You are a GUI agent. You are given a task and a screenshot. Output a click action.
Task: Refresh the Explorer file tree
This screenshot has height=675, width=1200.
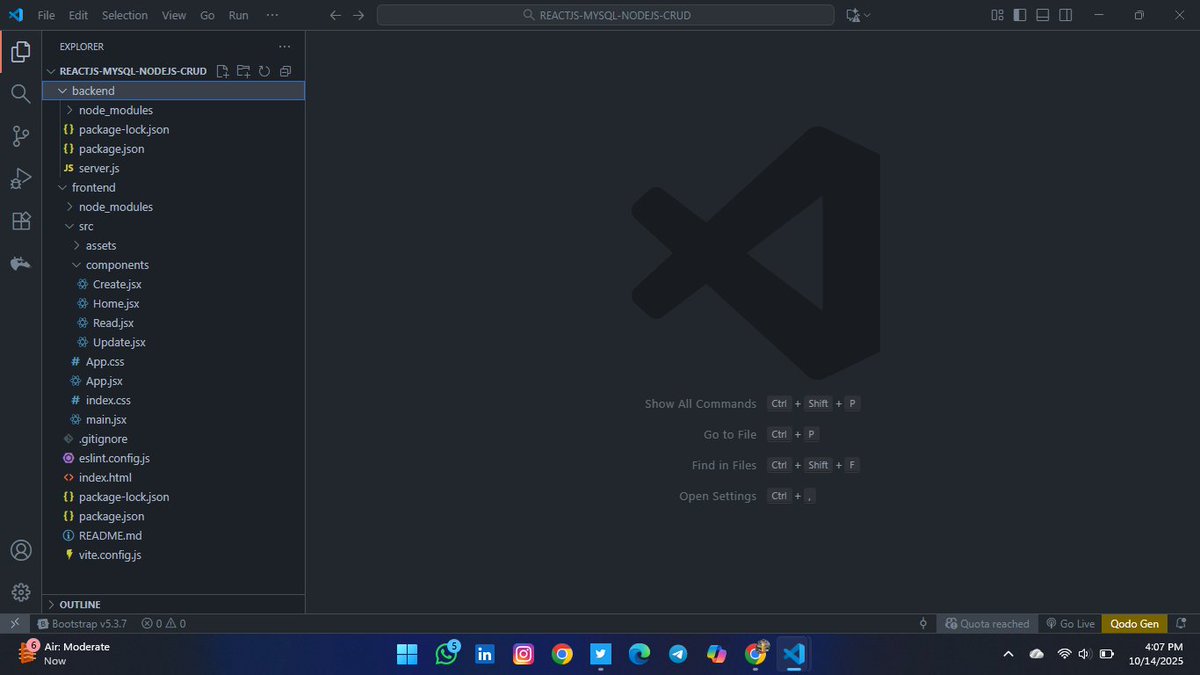[264, 71]
